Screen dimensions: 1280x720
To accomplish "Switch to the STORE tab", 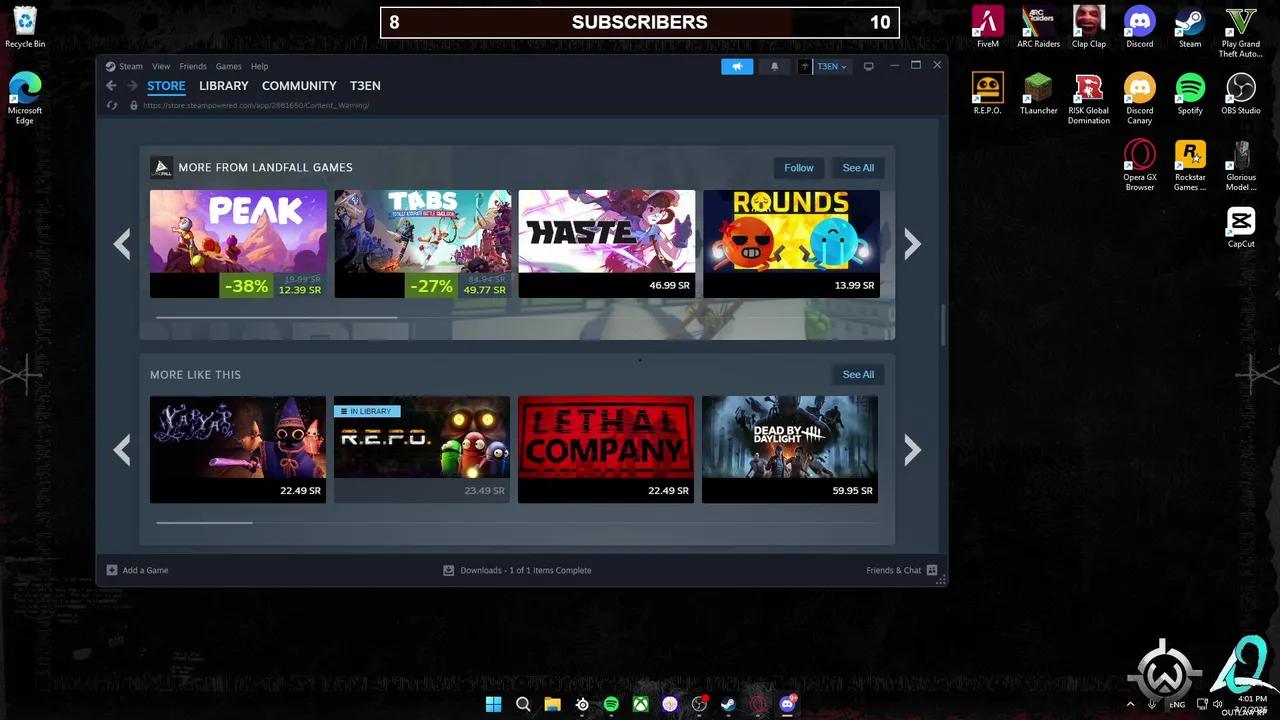I will 166,86.
